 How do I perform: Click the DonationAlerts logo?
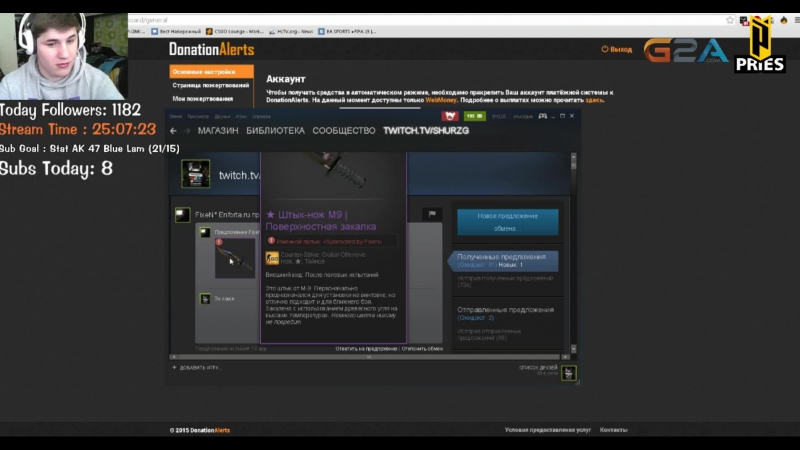211,49
